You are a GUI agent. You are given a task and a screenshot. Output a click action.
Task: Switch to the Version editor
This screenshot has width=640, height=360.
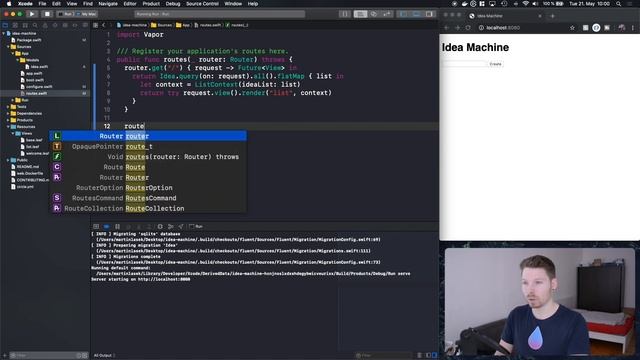tap(387, 14)
